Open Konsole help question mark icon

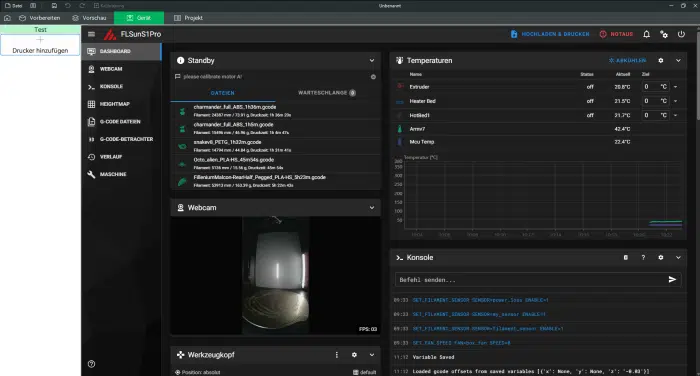[x=643, y=258]
